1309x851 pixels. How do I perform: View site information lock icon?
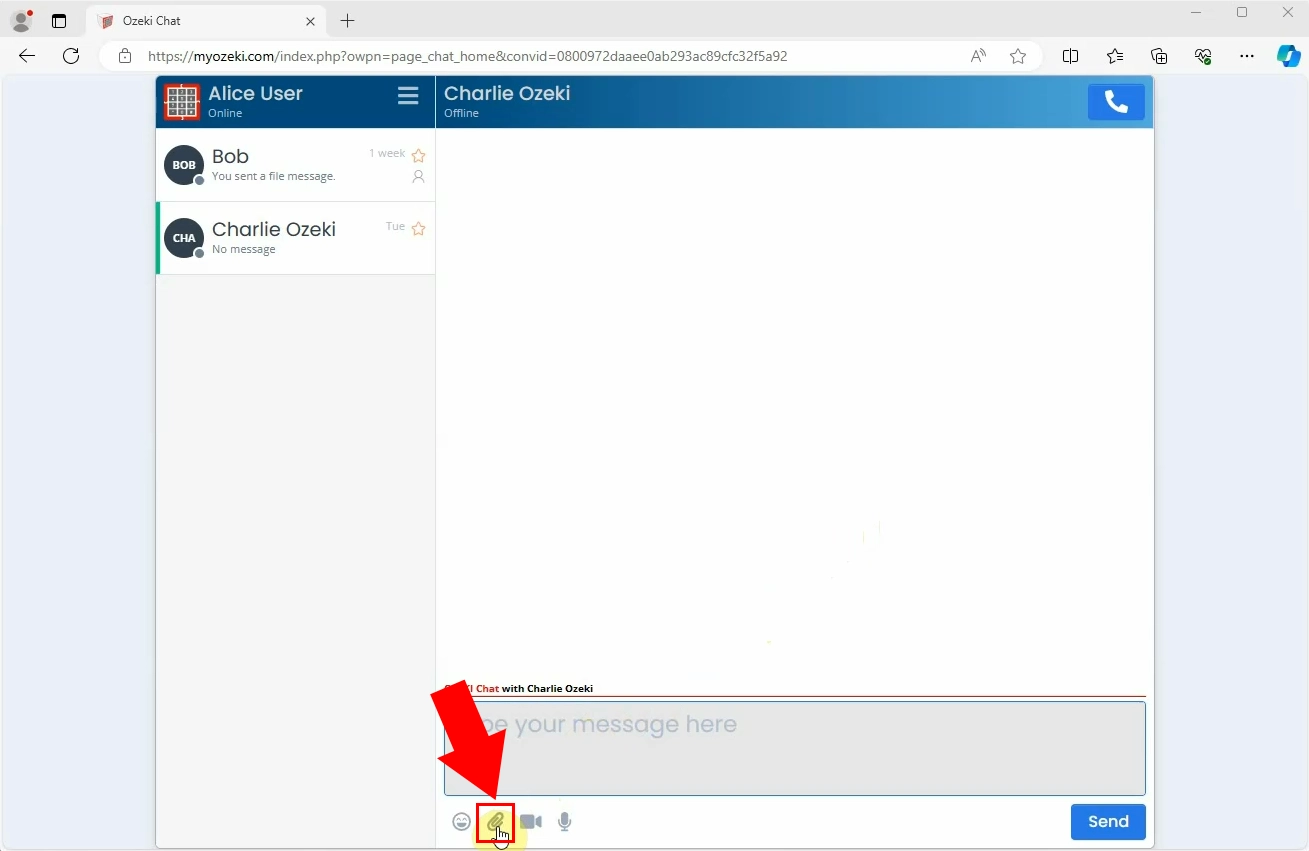[x=125, y=56]
